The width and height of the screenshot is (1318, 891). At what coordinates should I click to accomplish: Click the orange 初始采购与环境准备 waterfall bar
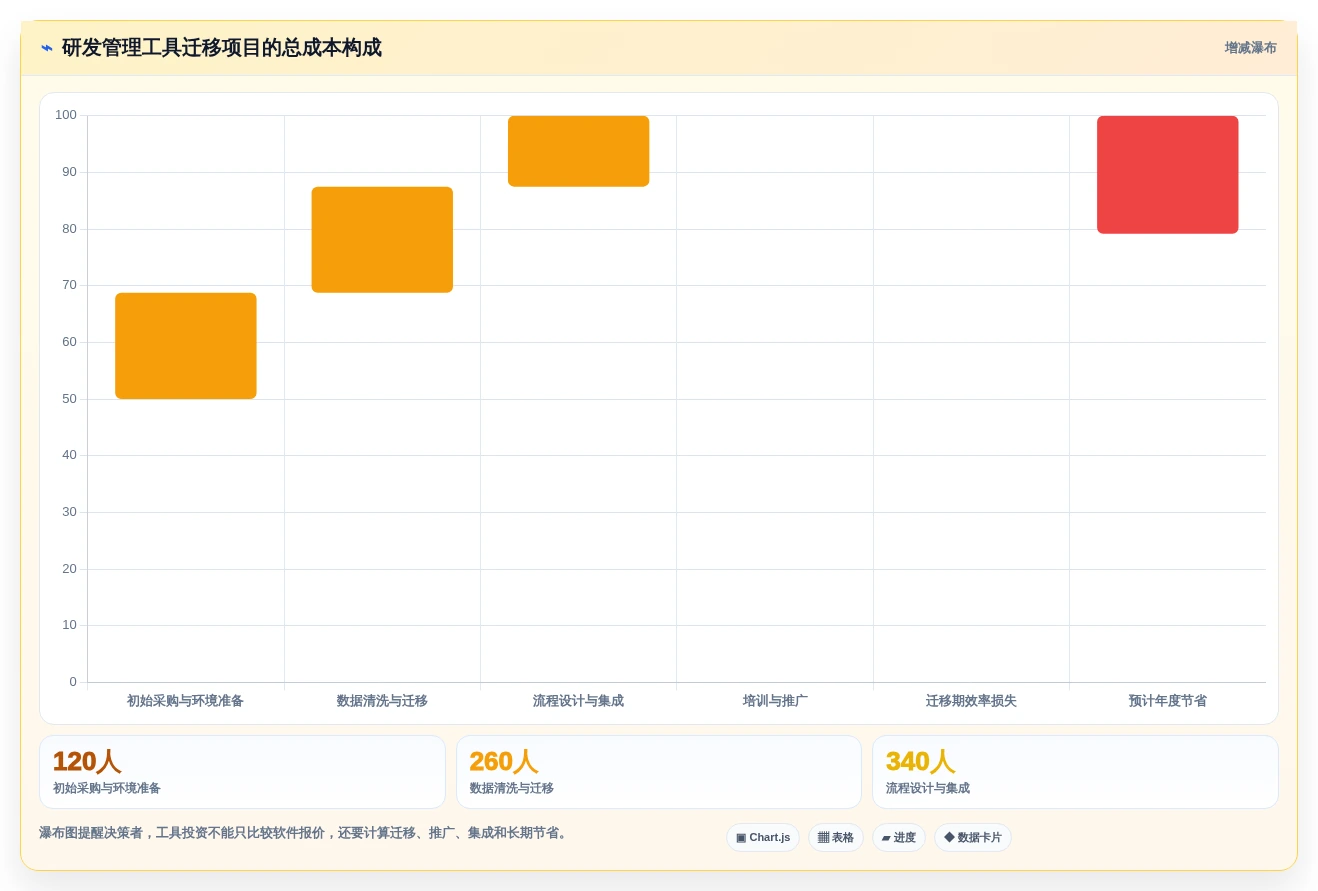click(186, 346)
